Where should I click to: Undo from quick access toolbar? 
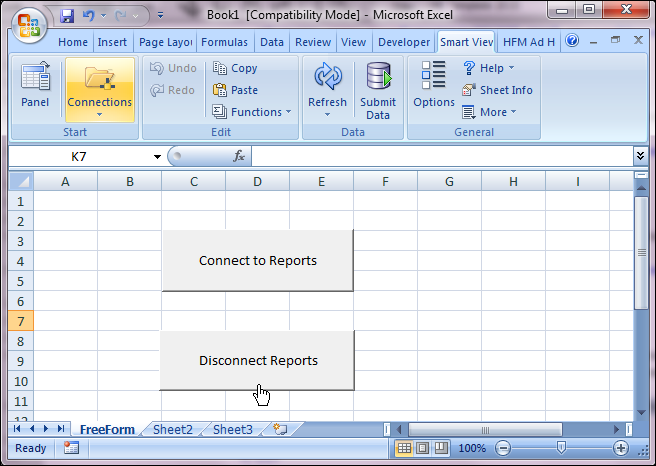pyautogui.click(x=88, y=16)
